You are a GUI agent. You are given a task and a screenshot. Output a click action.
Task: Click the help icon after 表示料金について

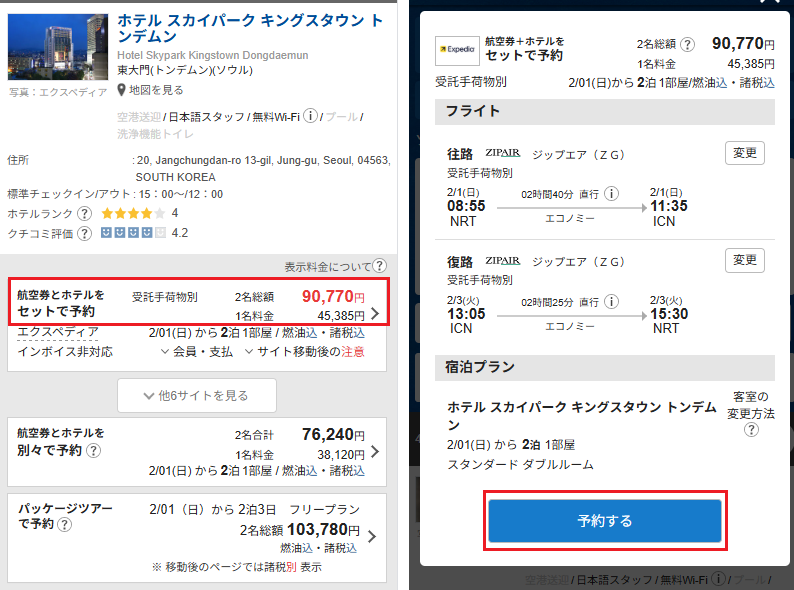pos(379,266)
